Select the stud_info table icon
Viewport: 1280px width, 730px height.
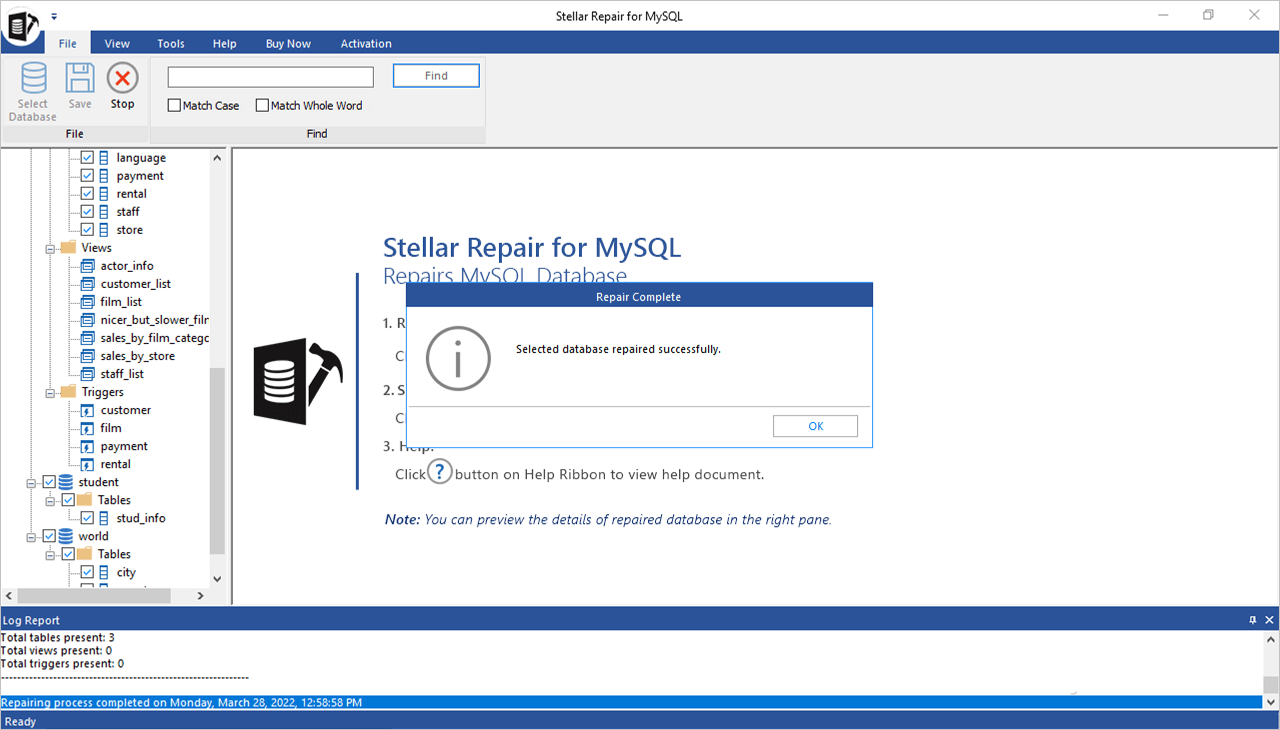point(104,518)
